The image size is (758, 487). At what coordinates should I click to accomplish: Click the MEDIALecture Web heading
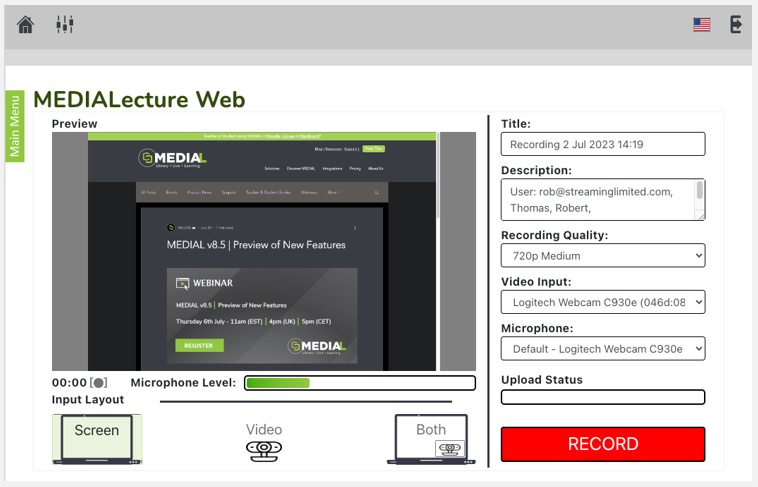139,100
